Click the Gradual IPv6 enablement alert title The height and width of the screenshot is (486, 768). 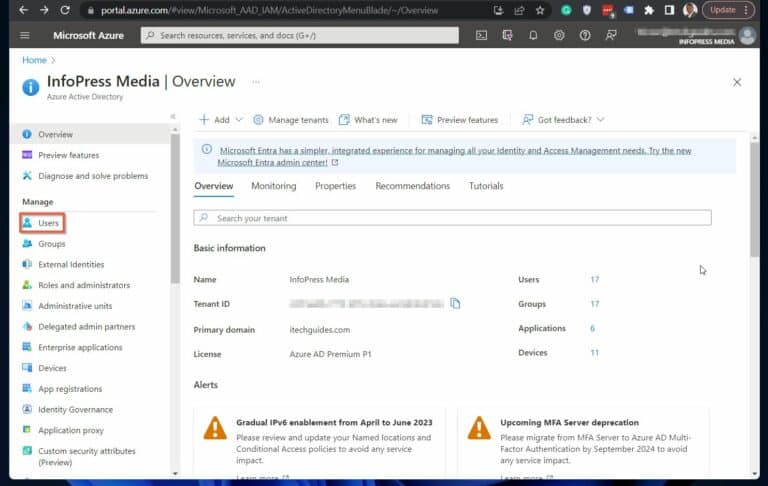pos(334,422)
